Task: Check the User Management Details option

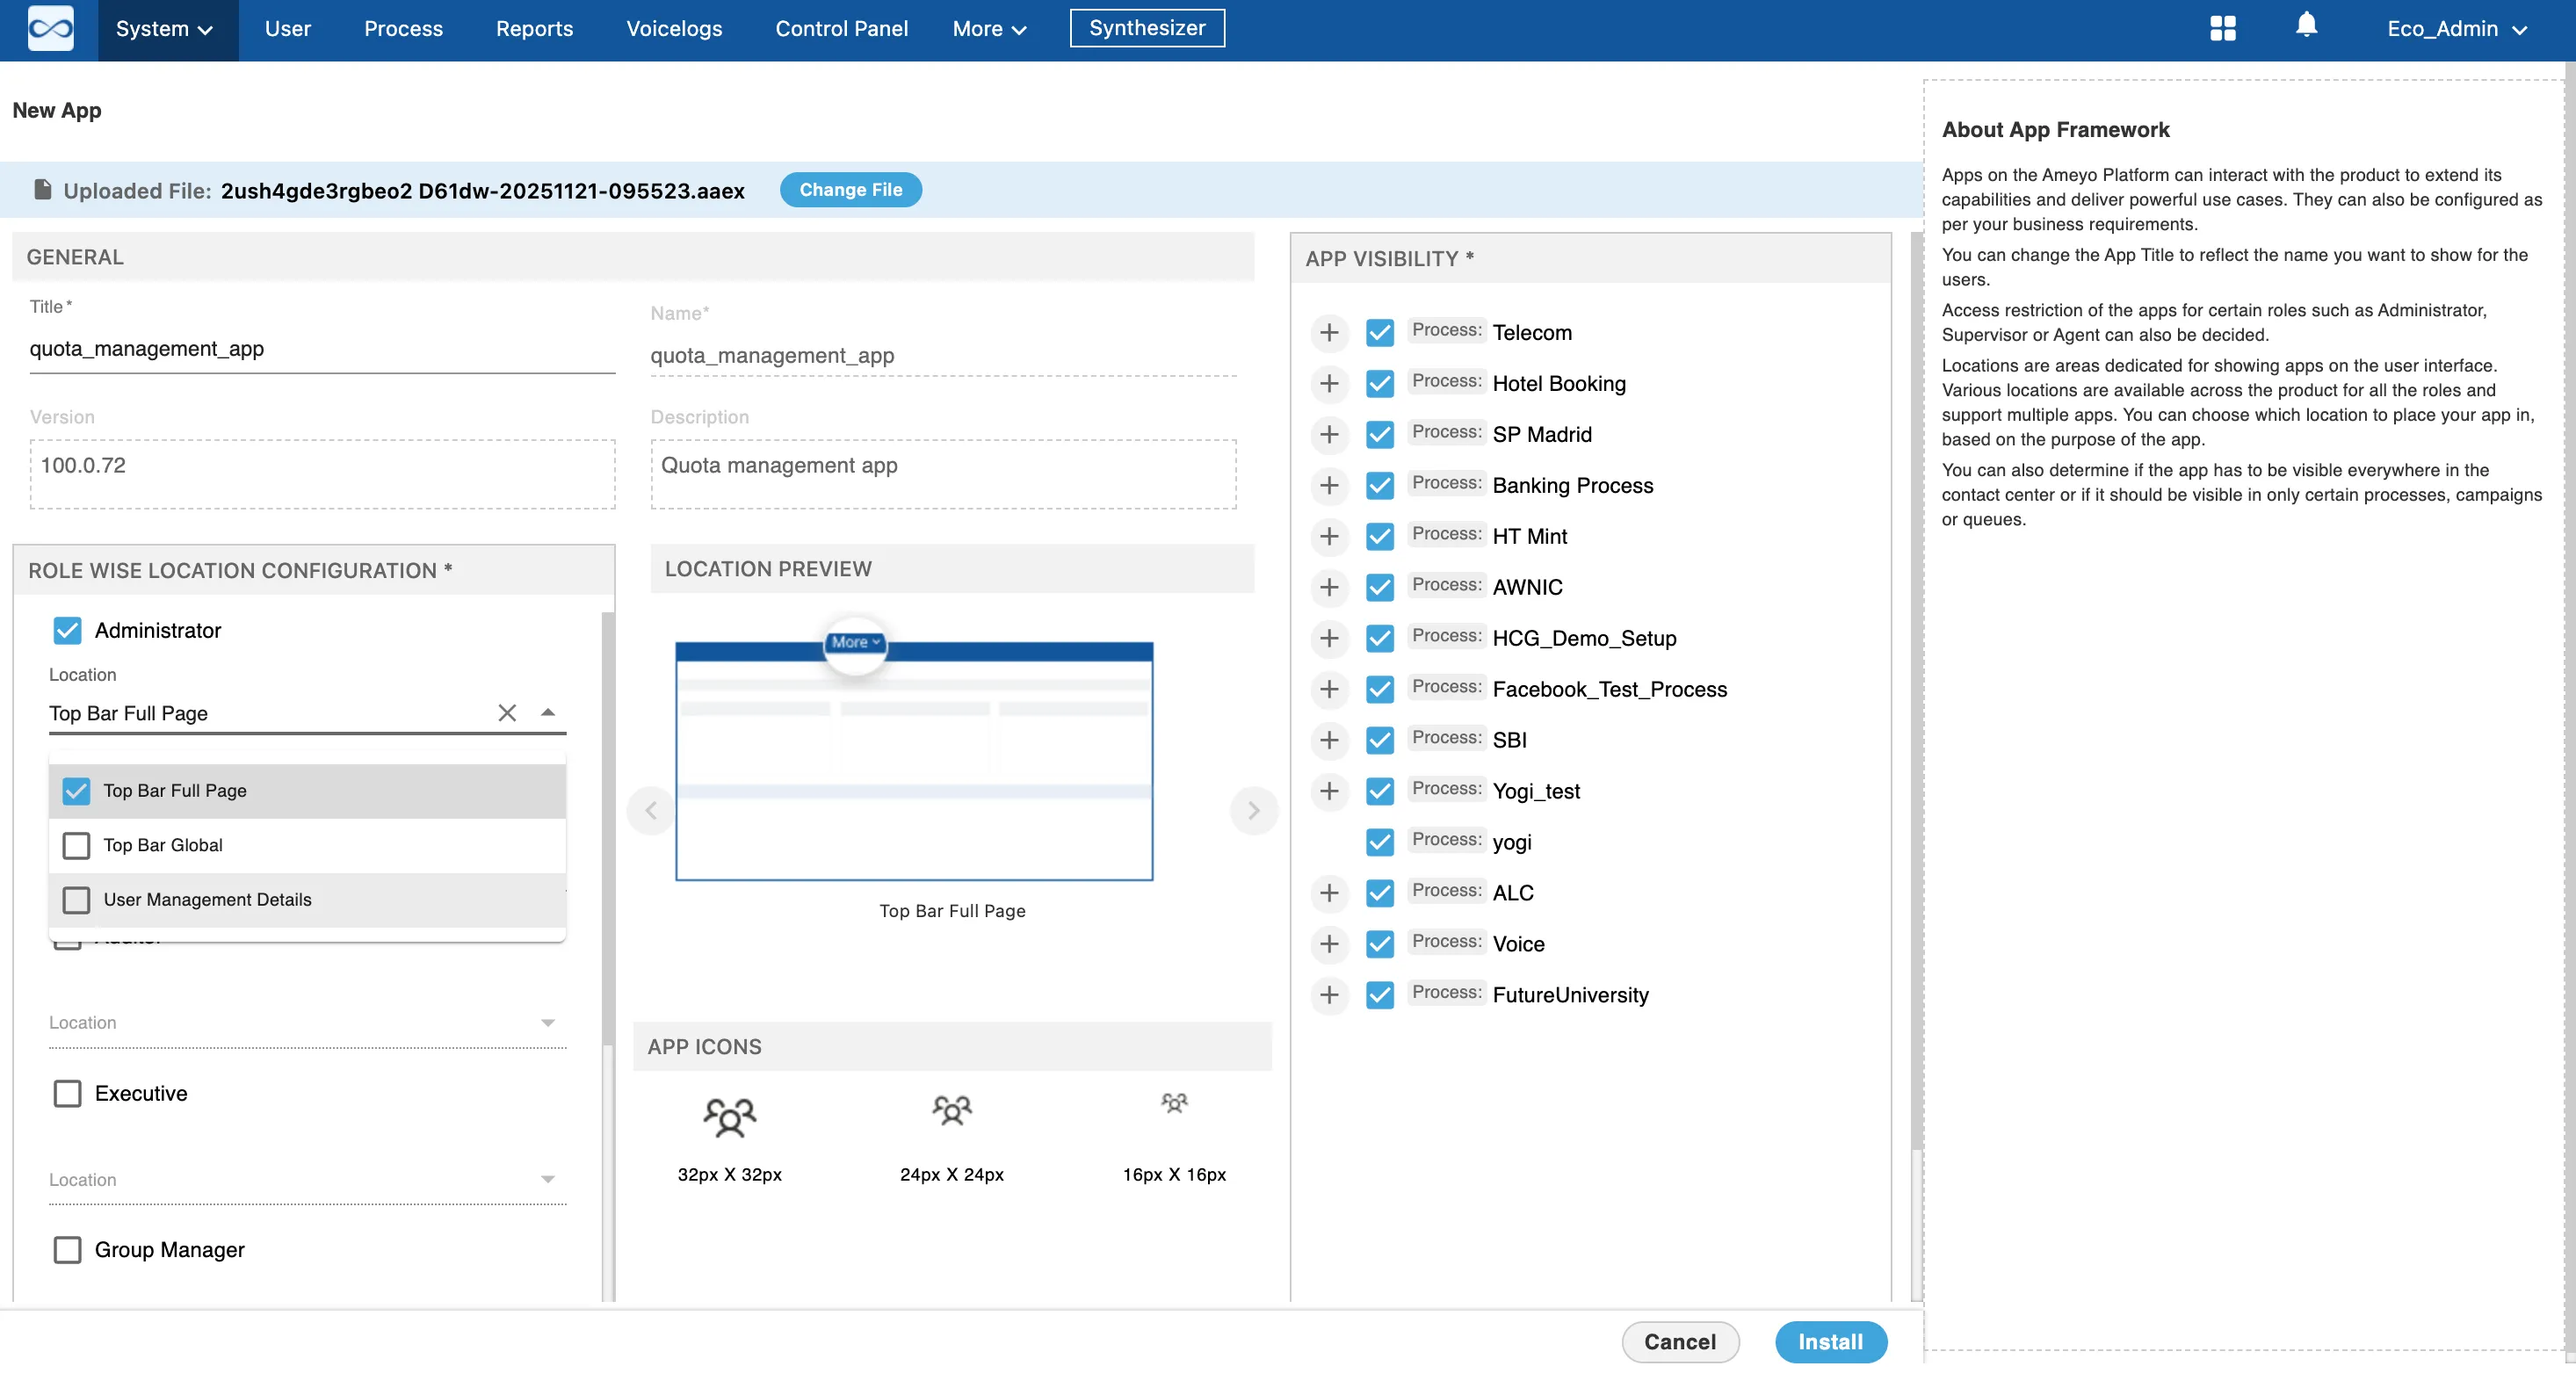Action: [x=76, y=900]
